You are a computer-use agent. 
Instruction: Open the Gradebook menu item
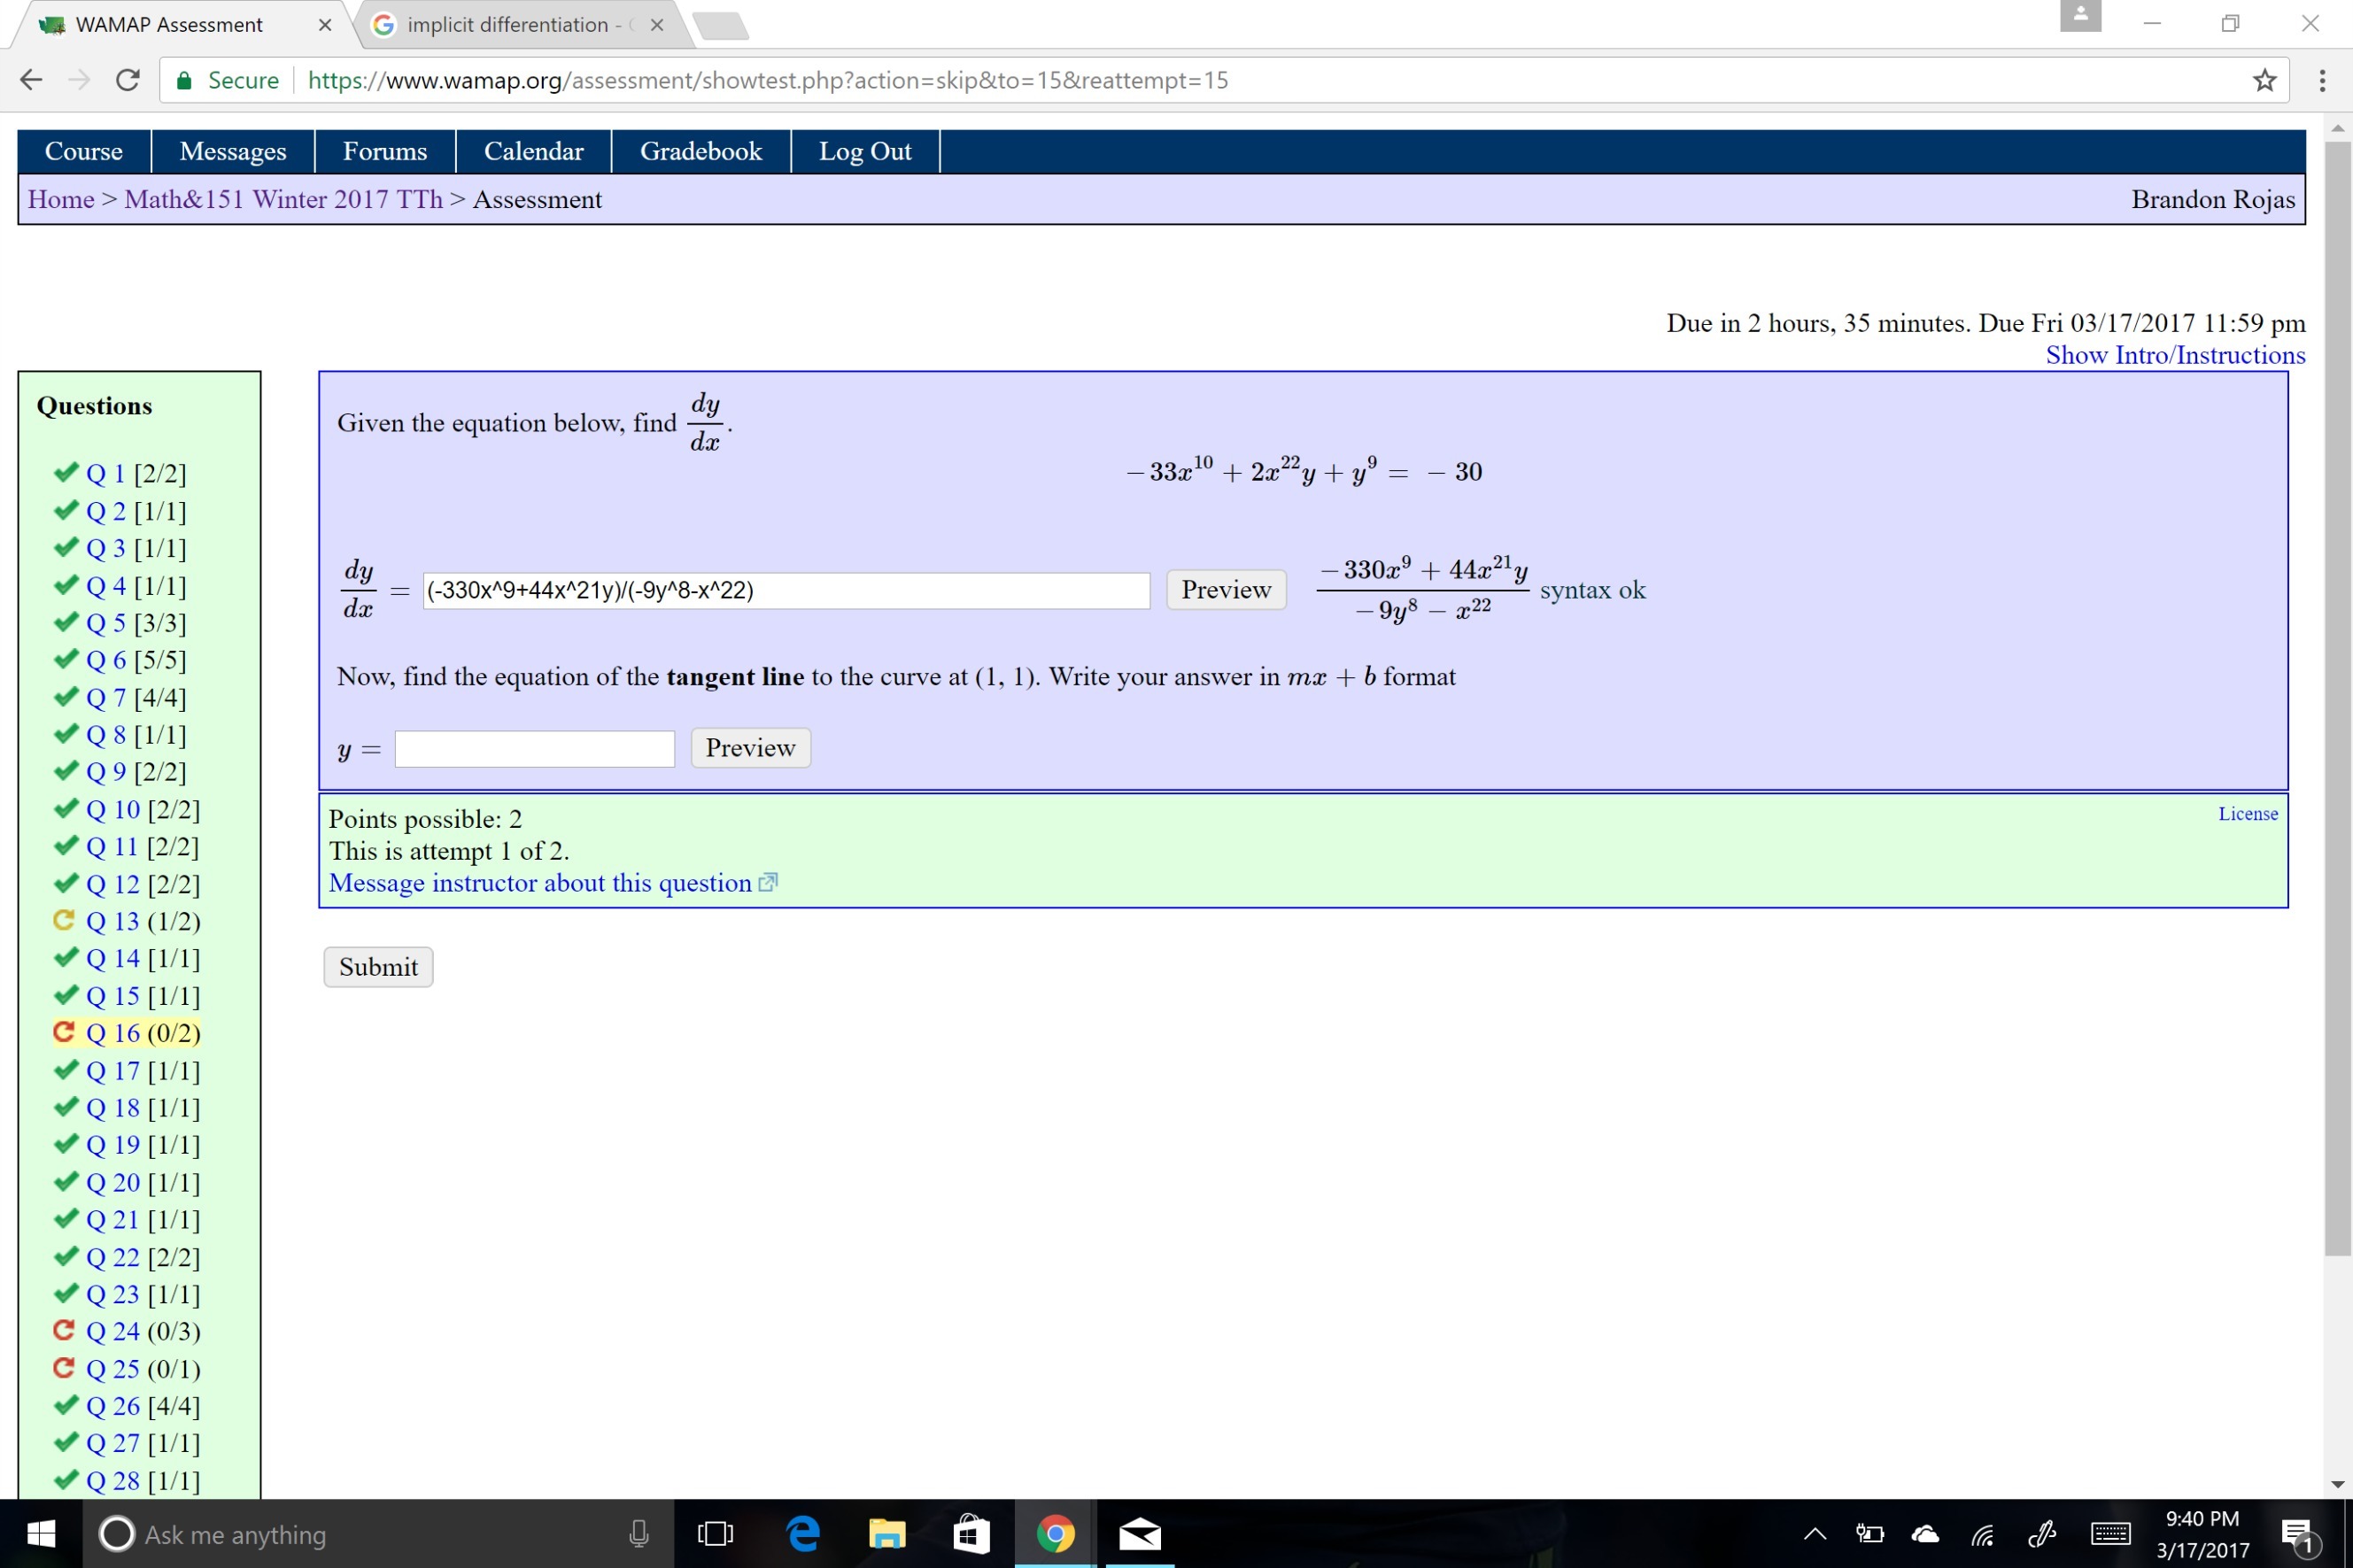700,151
